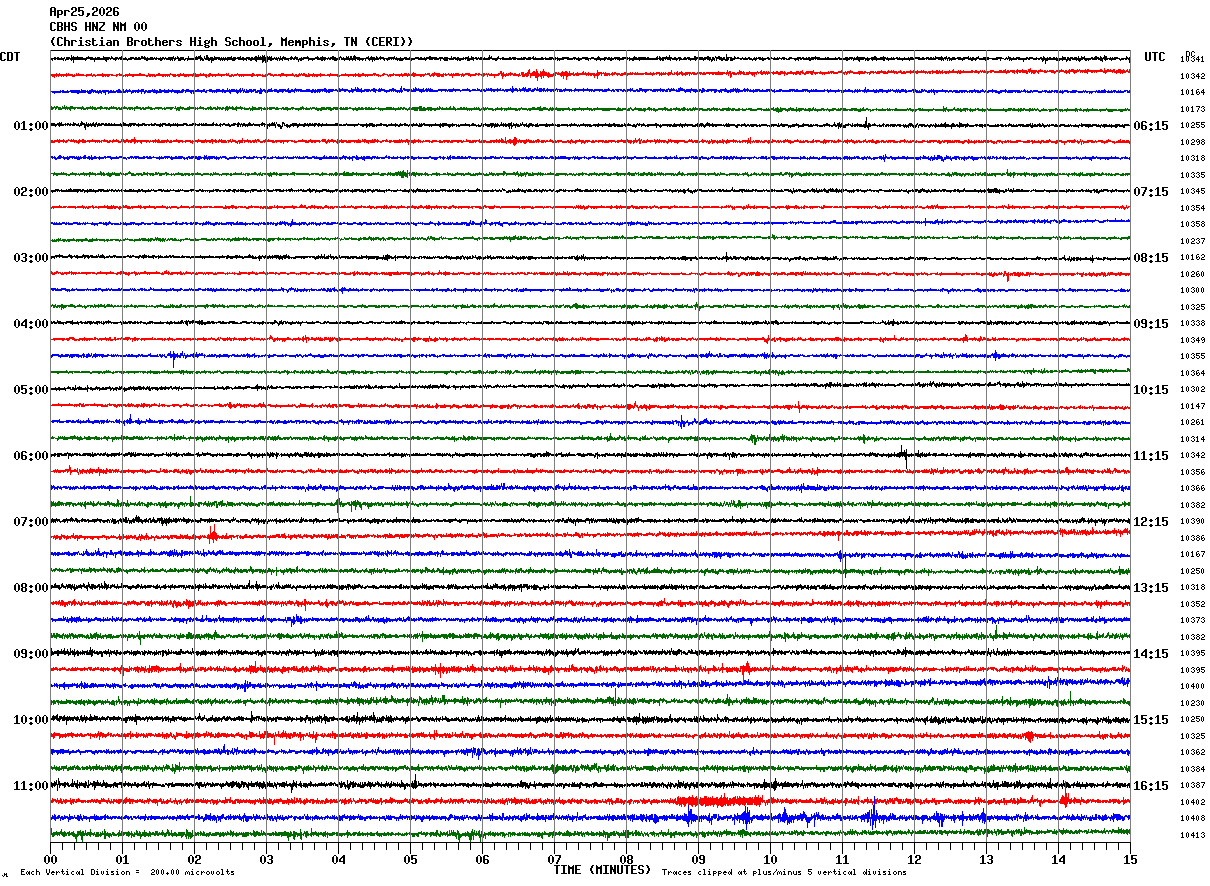Click the DC offset value 10237
The width and height of the screenshot is (1210, 886).
click(1192, 241)
